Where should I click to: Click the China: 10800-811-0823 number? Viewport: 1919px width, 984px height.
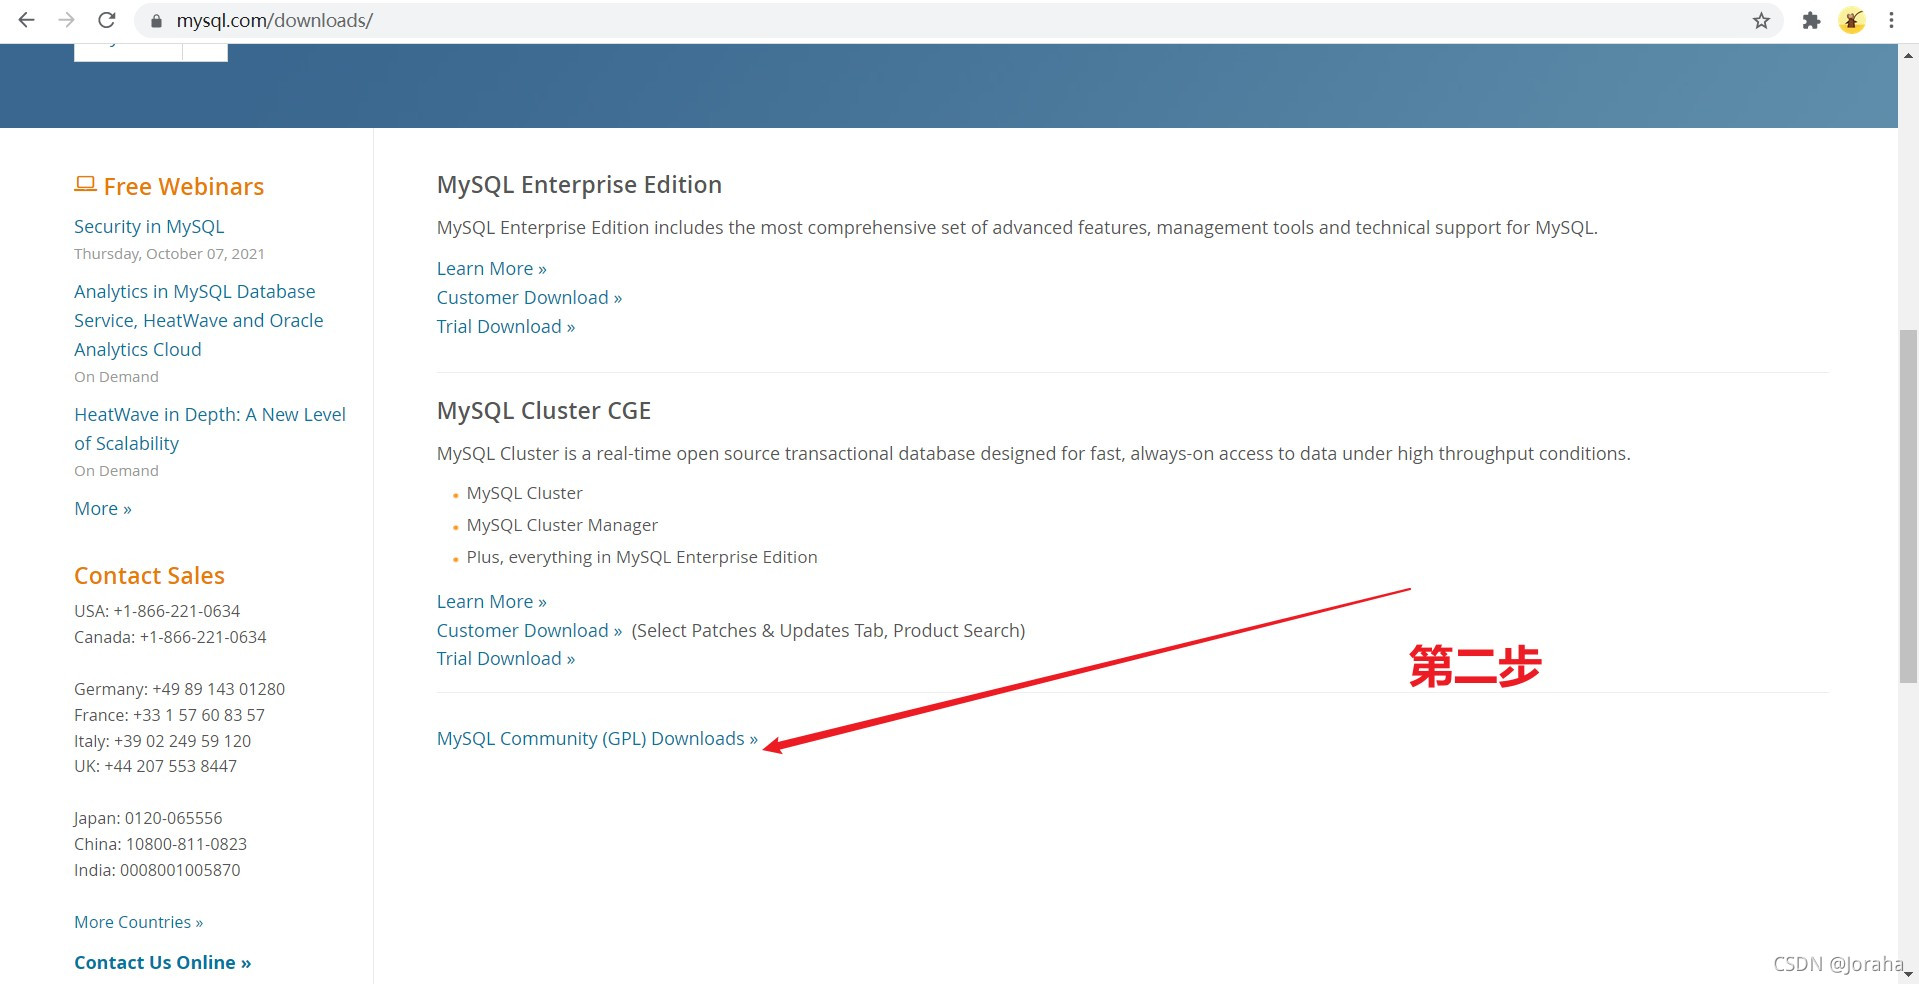coord(160,844)
